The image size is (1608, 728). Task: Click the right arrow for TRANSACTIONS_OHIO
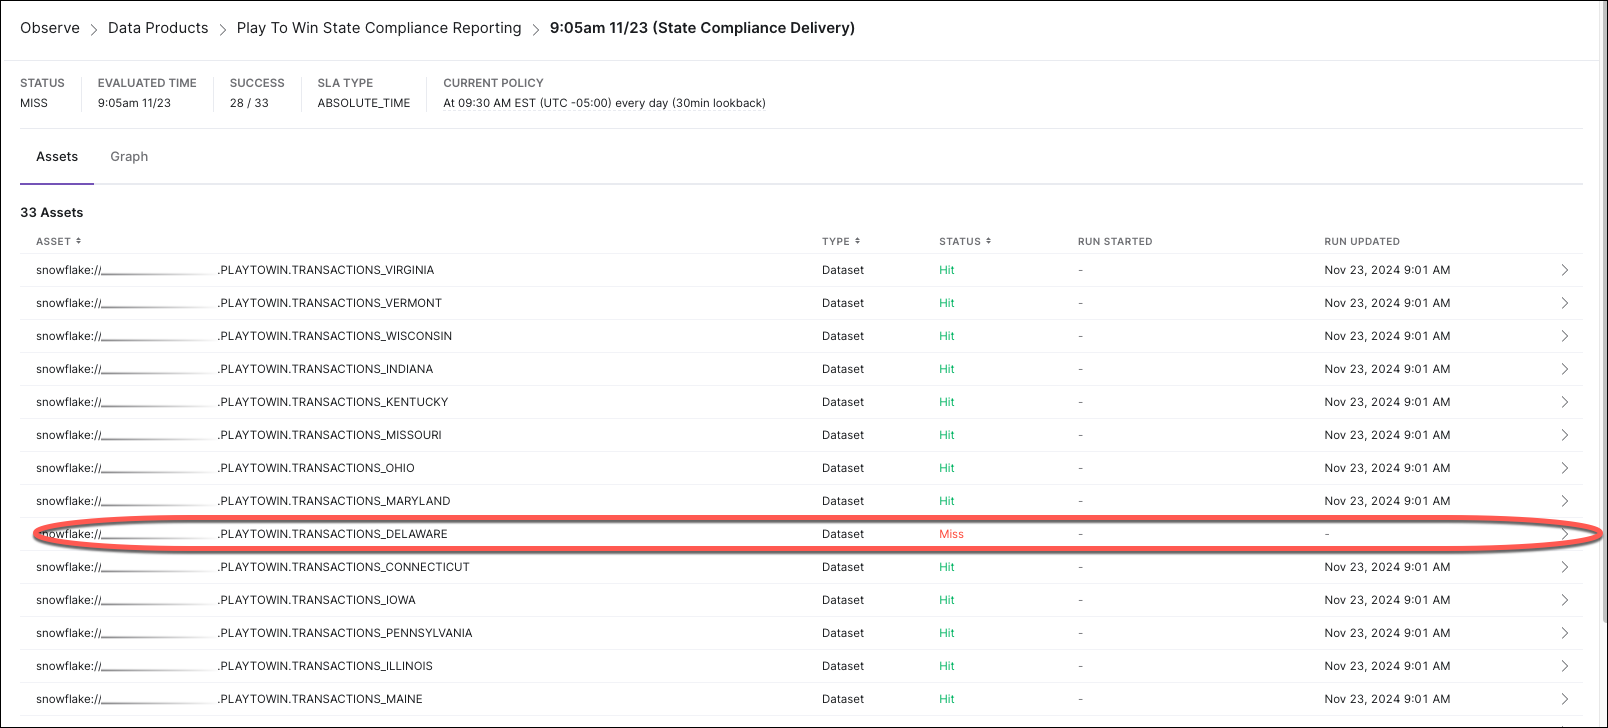1564,468
